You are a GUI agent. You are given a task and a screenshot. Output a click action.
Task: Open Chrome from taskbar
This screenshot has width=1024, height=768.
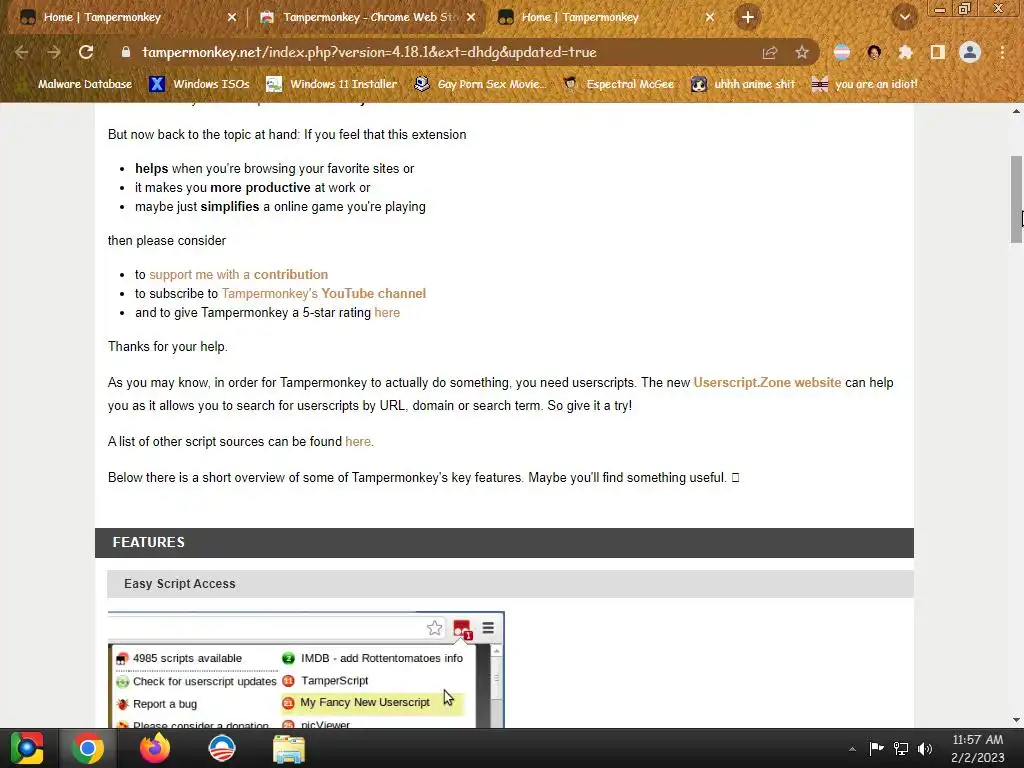click(x=88, y=748)
